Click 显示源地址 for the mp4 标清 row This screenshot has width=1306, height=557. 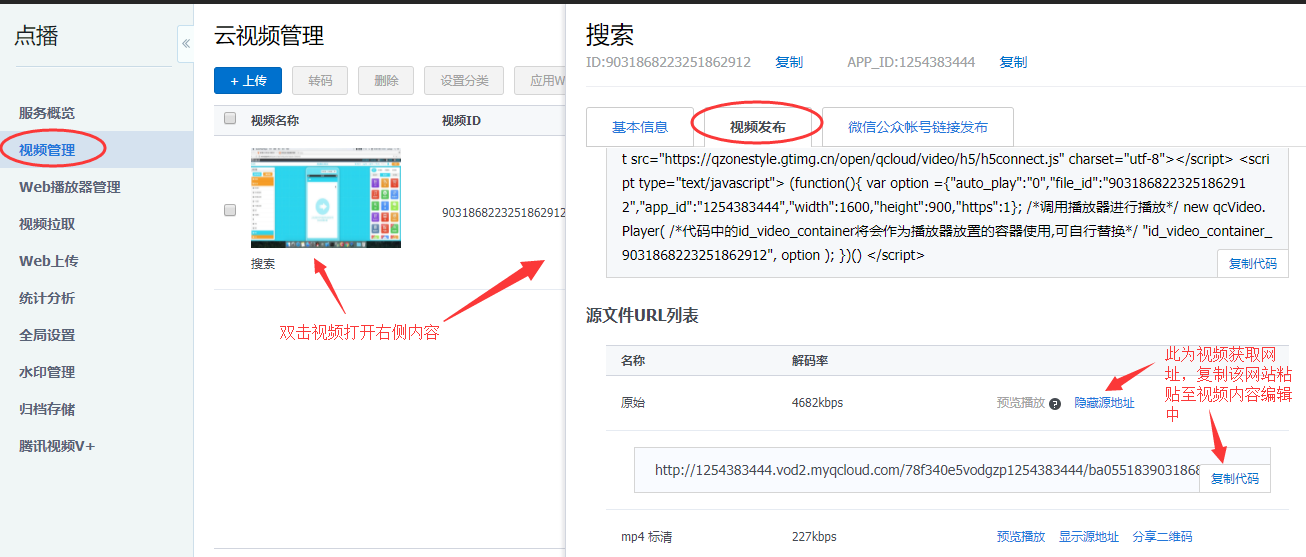(x=1089, y=537)
